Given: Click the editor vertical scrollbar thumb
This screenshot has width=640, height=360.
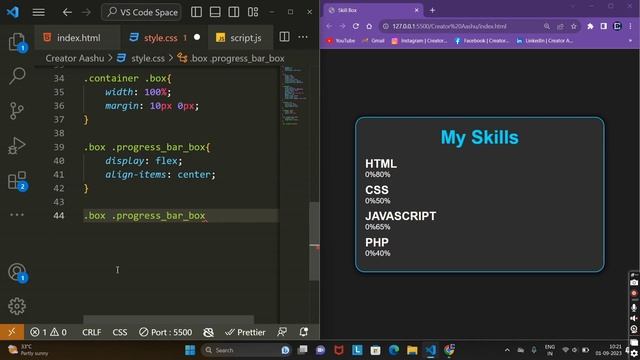Looking at the screenshot, I should point(314,241).
